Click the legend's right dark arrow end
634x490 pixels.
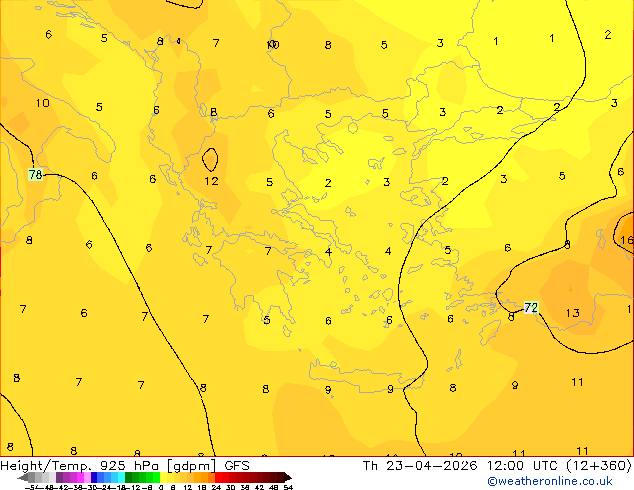pos(287,478)
